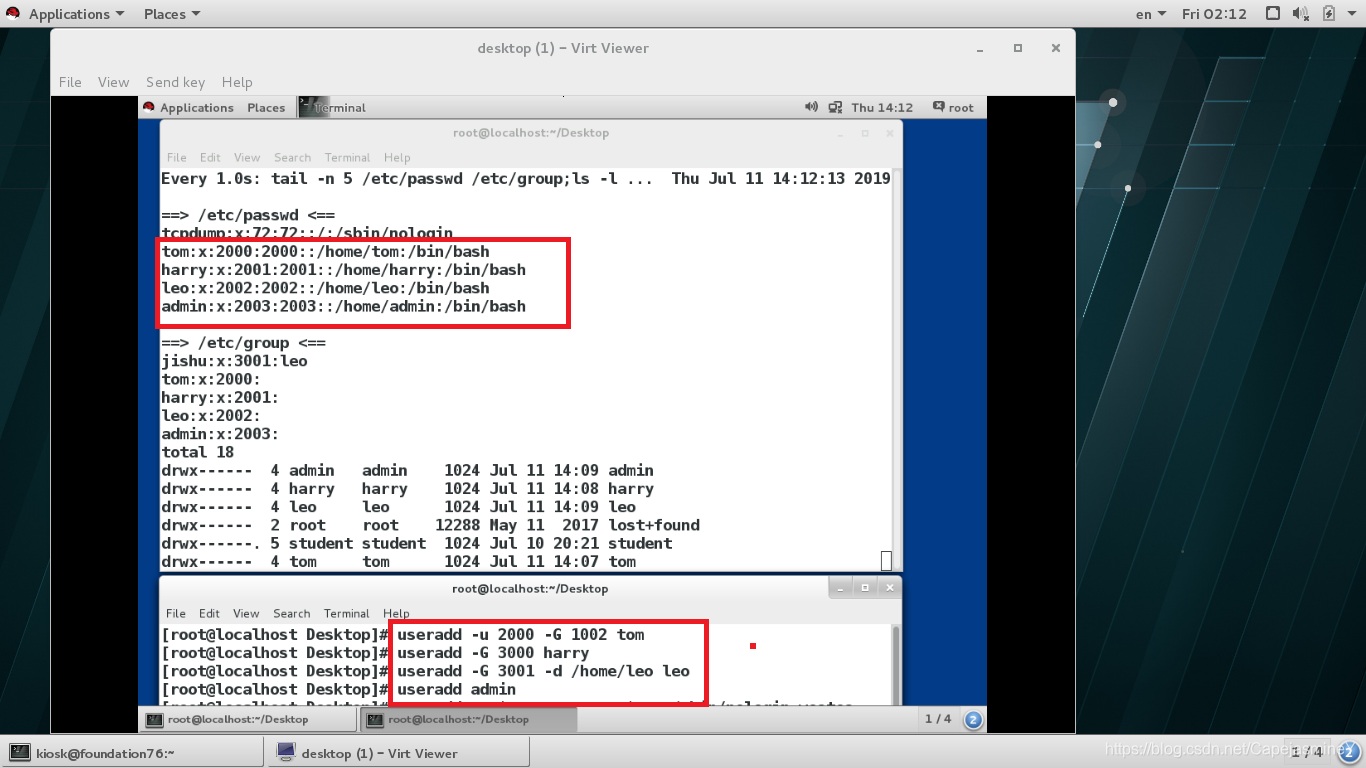
Task: Open Terminal menu in upper terminal window
Action: click(347, 157)
